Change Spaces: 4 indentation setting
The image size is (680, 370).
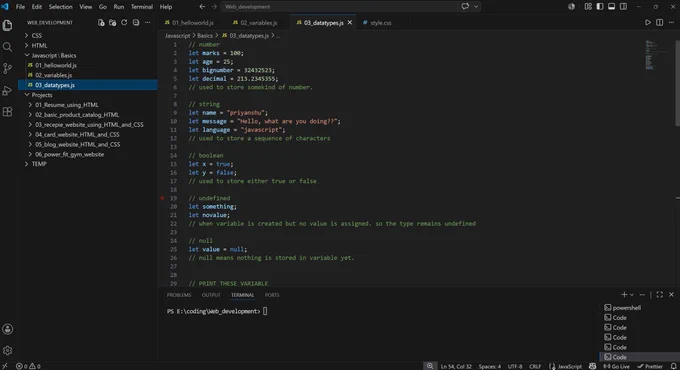pyautogui.click(x=490, y=366)
